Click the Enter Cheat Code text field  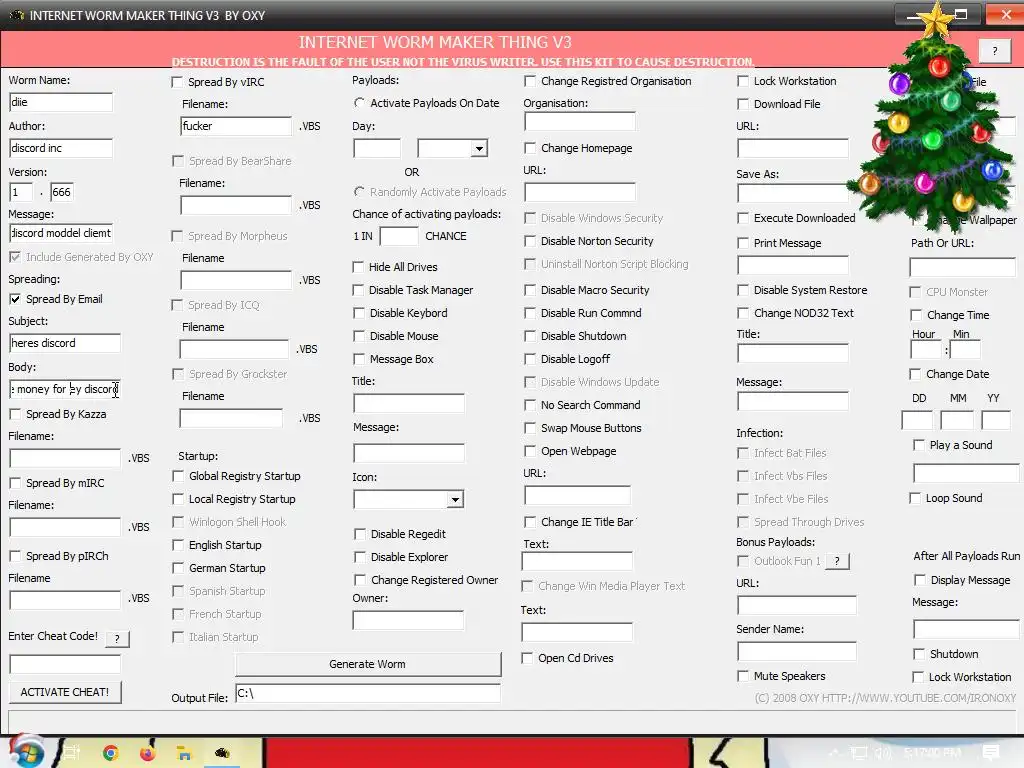click(65, 664)
